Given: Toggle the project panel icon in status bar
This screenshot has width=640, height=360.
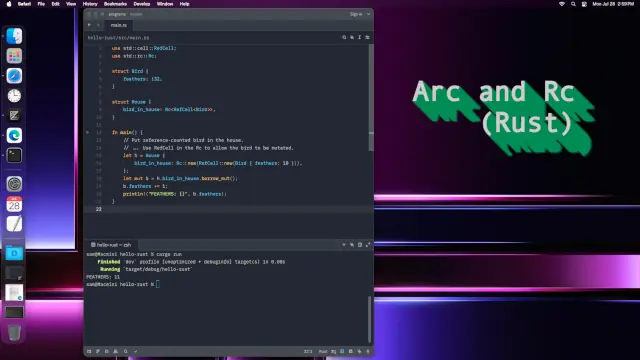Looking at the screenshot, I should point(89,351).
